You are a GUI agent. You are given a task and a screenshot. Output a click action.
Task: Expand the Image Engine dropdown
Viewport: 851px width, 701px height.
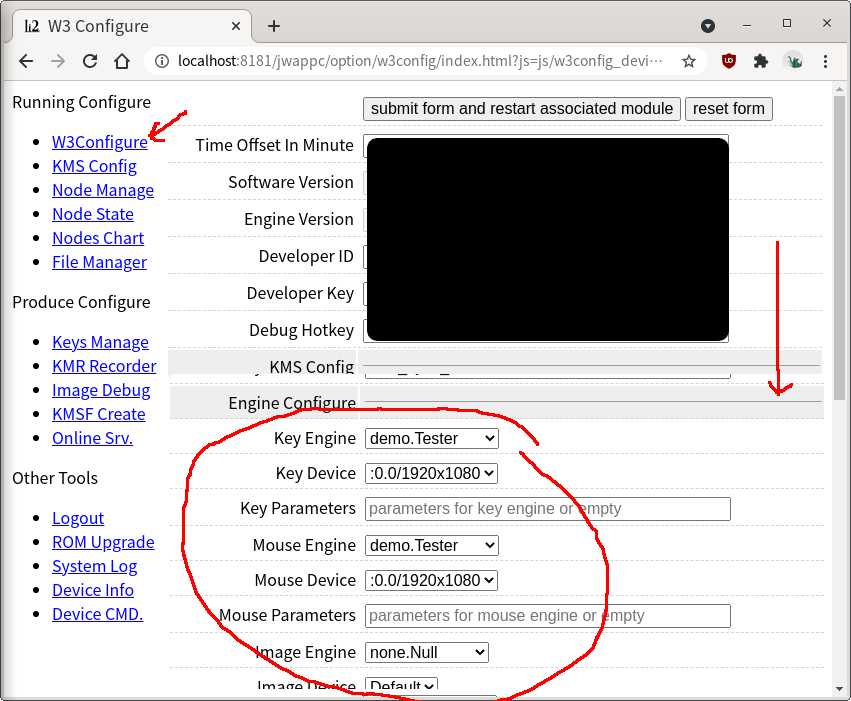coord(427,652)
